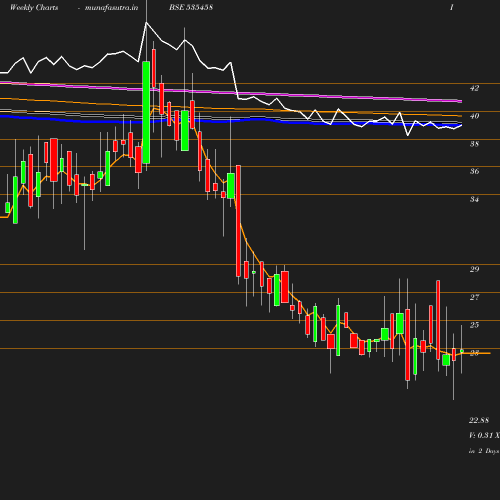Viewport: 500px width, 500px height.
Task: Click the price axis label 40
Action: point(474,116)
